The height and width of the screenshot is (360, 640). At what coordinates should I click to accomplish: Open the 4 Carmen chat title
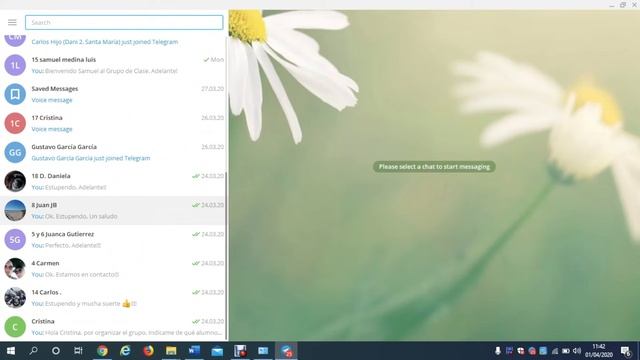pyautogui.click(x=45, y=263)
